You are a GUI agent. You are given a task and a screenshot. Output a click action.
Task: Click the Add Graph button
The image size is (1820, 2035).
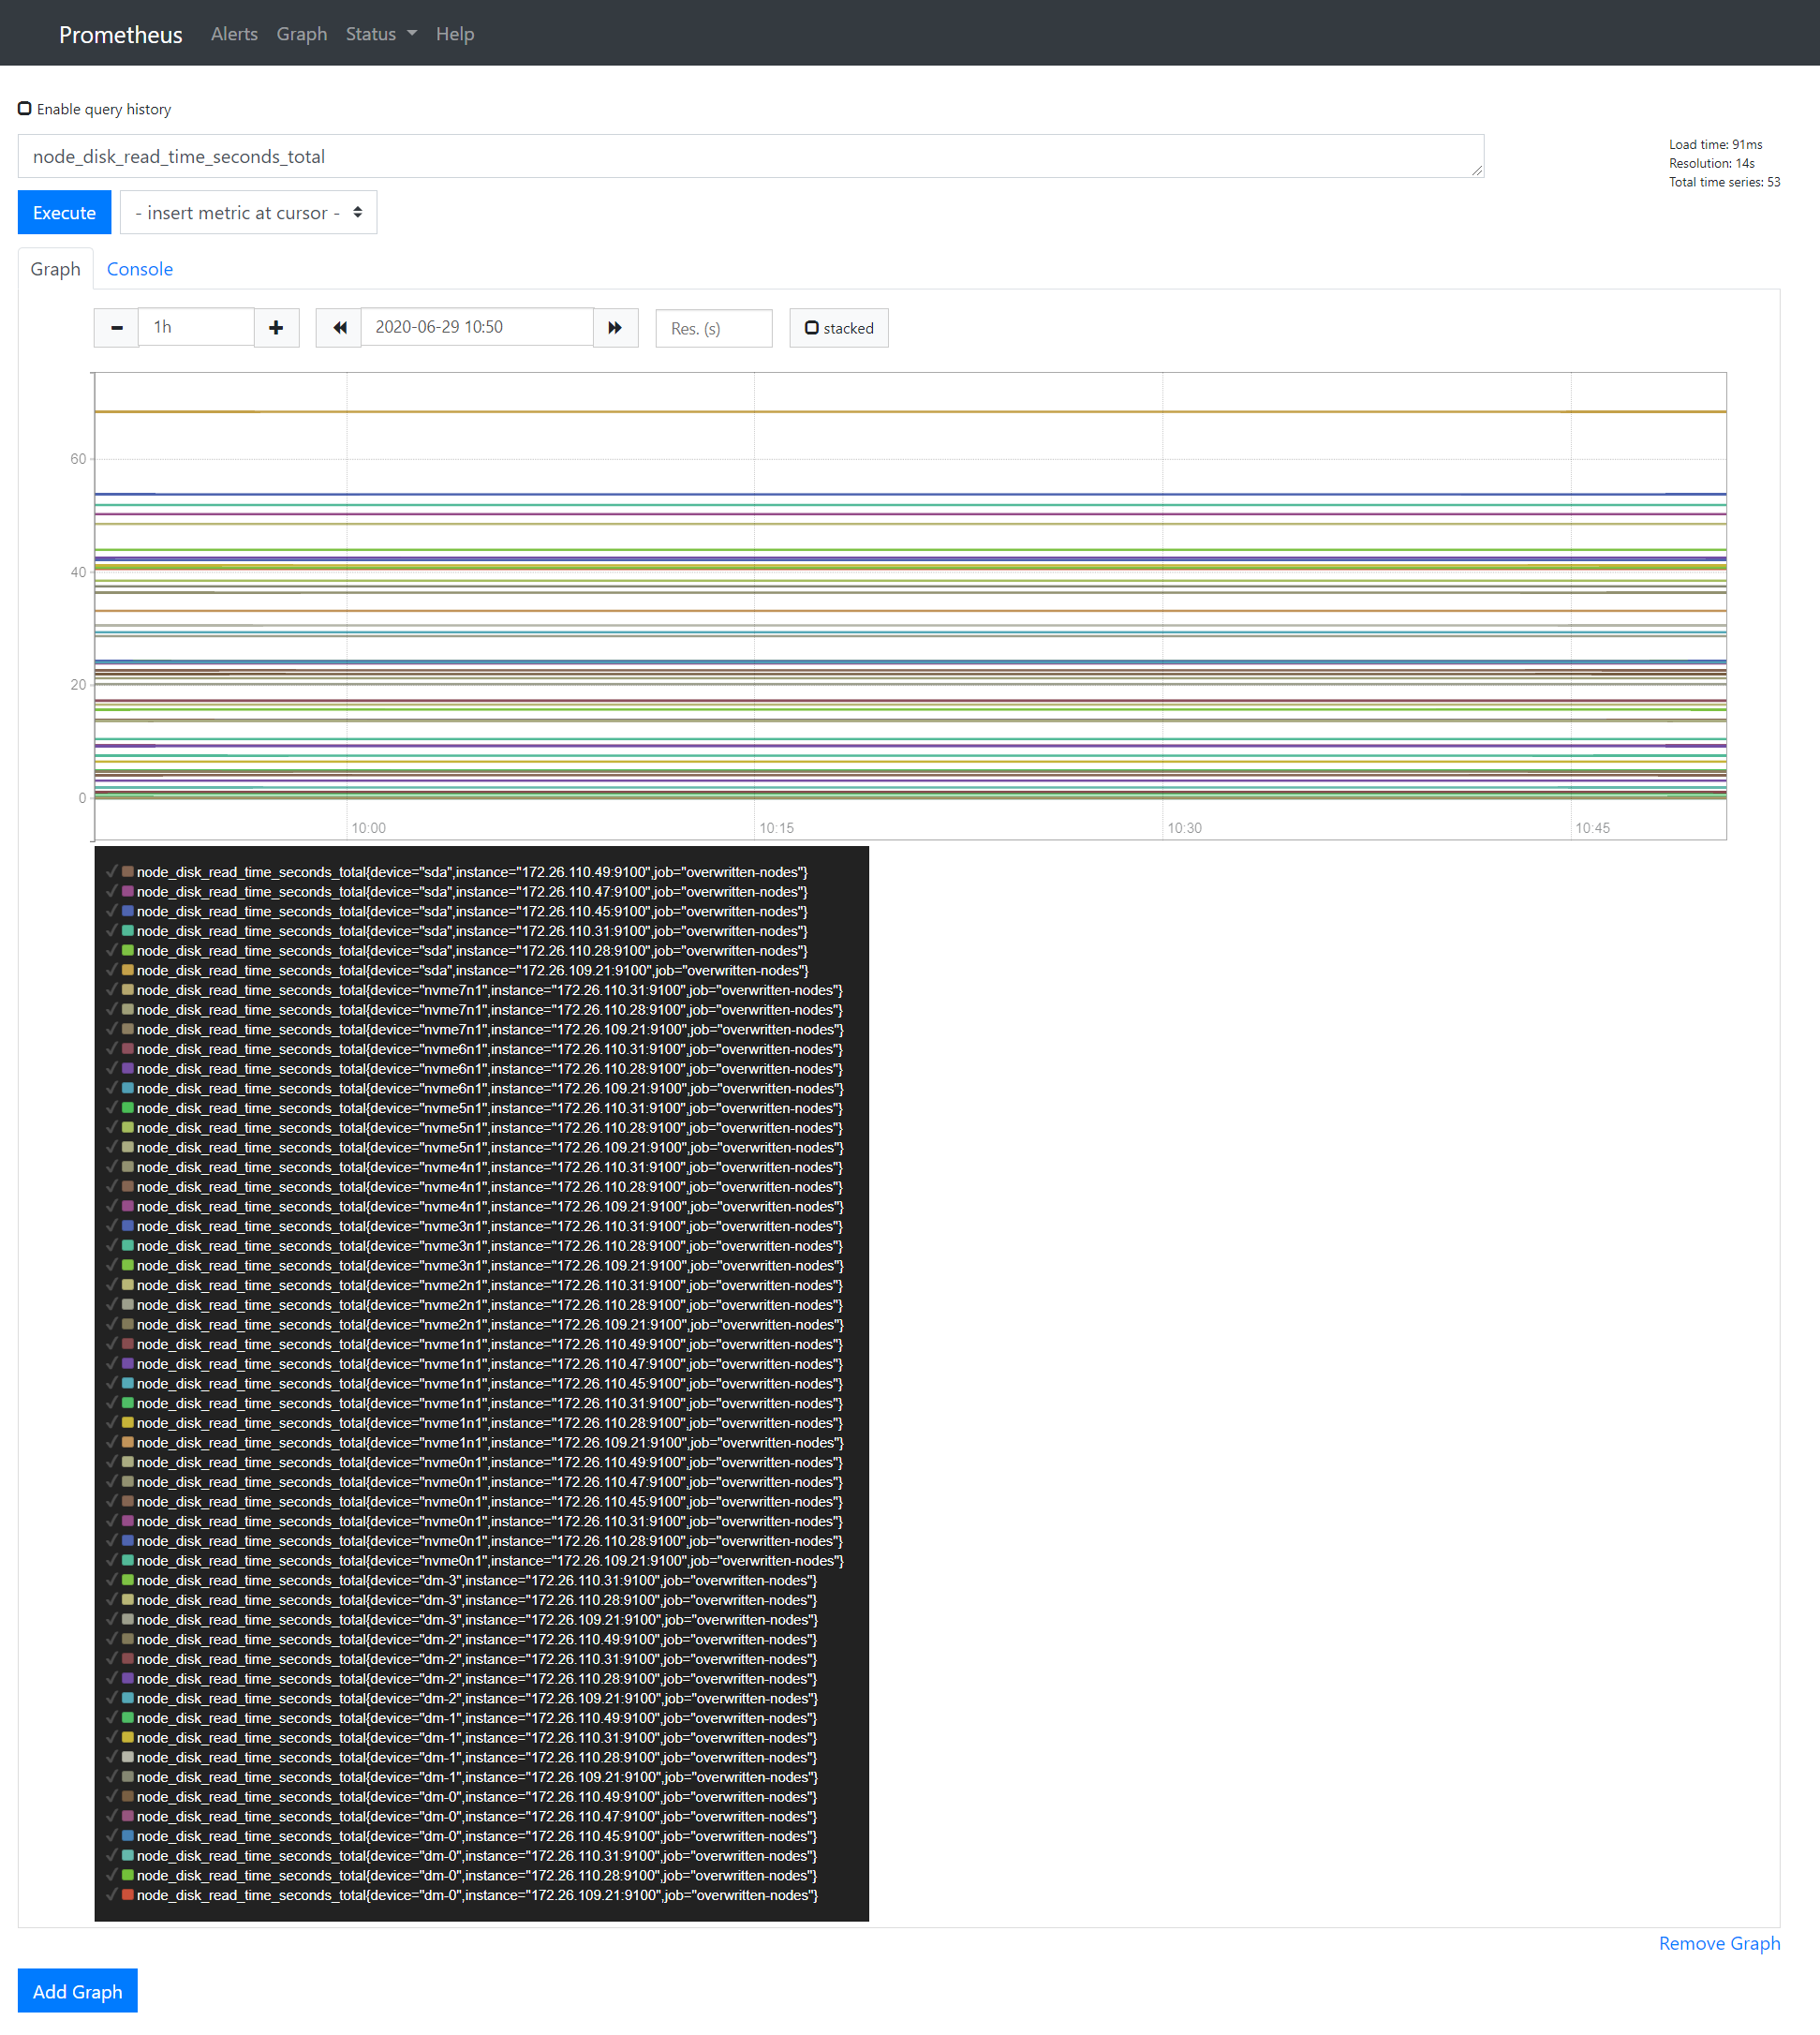(77, 1991)
